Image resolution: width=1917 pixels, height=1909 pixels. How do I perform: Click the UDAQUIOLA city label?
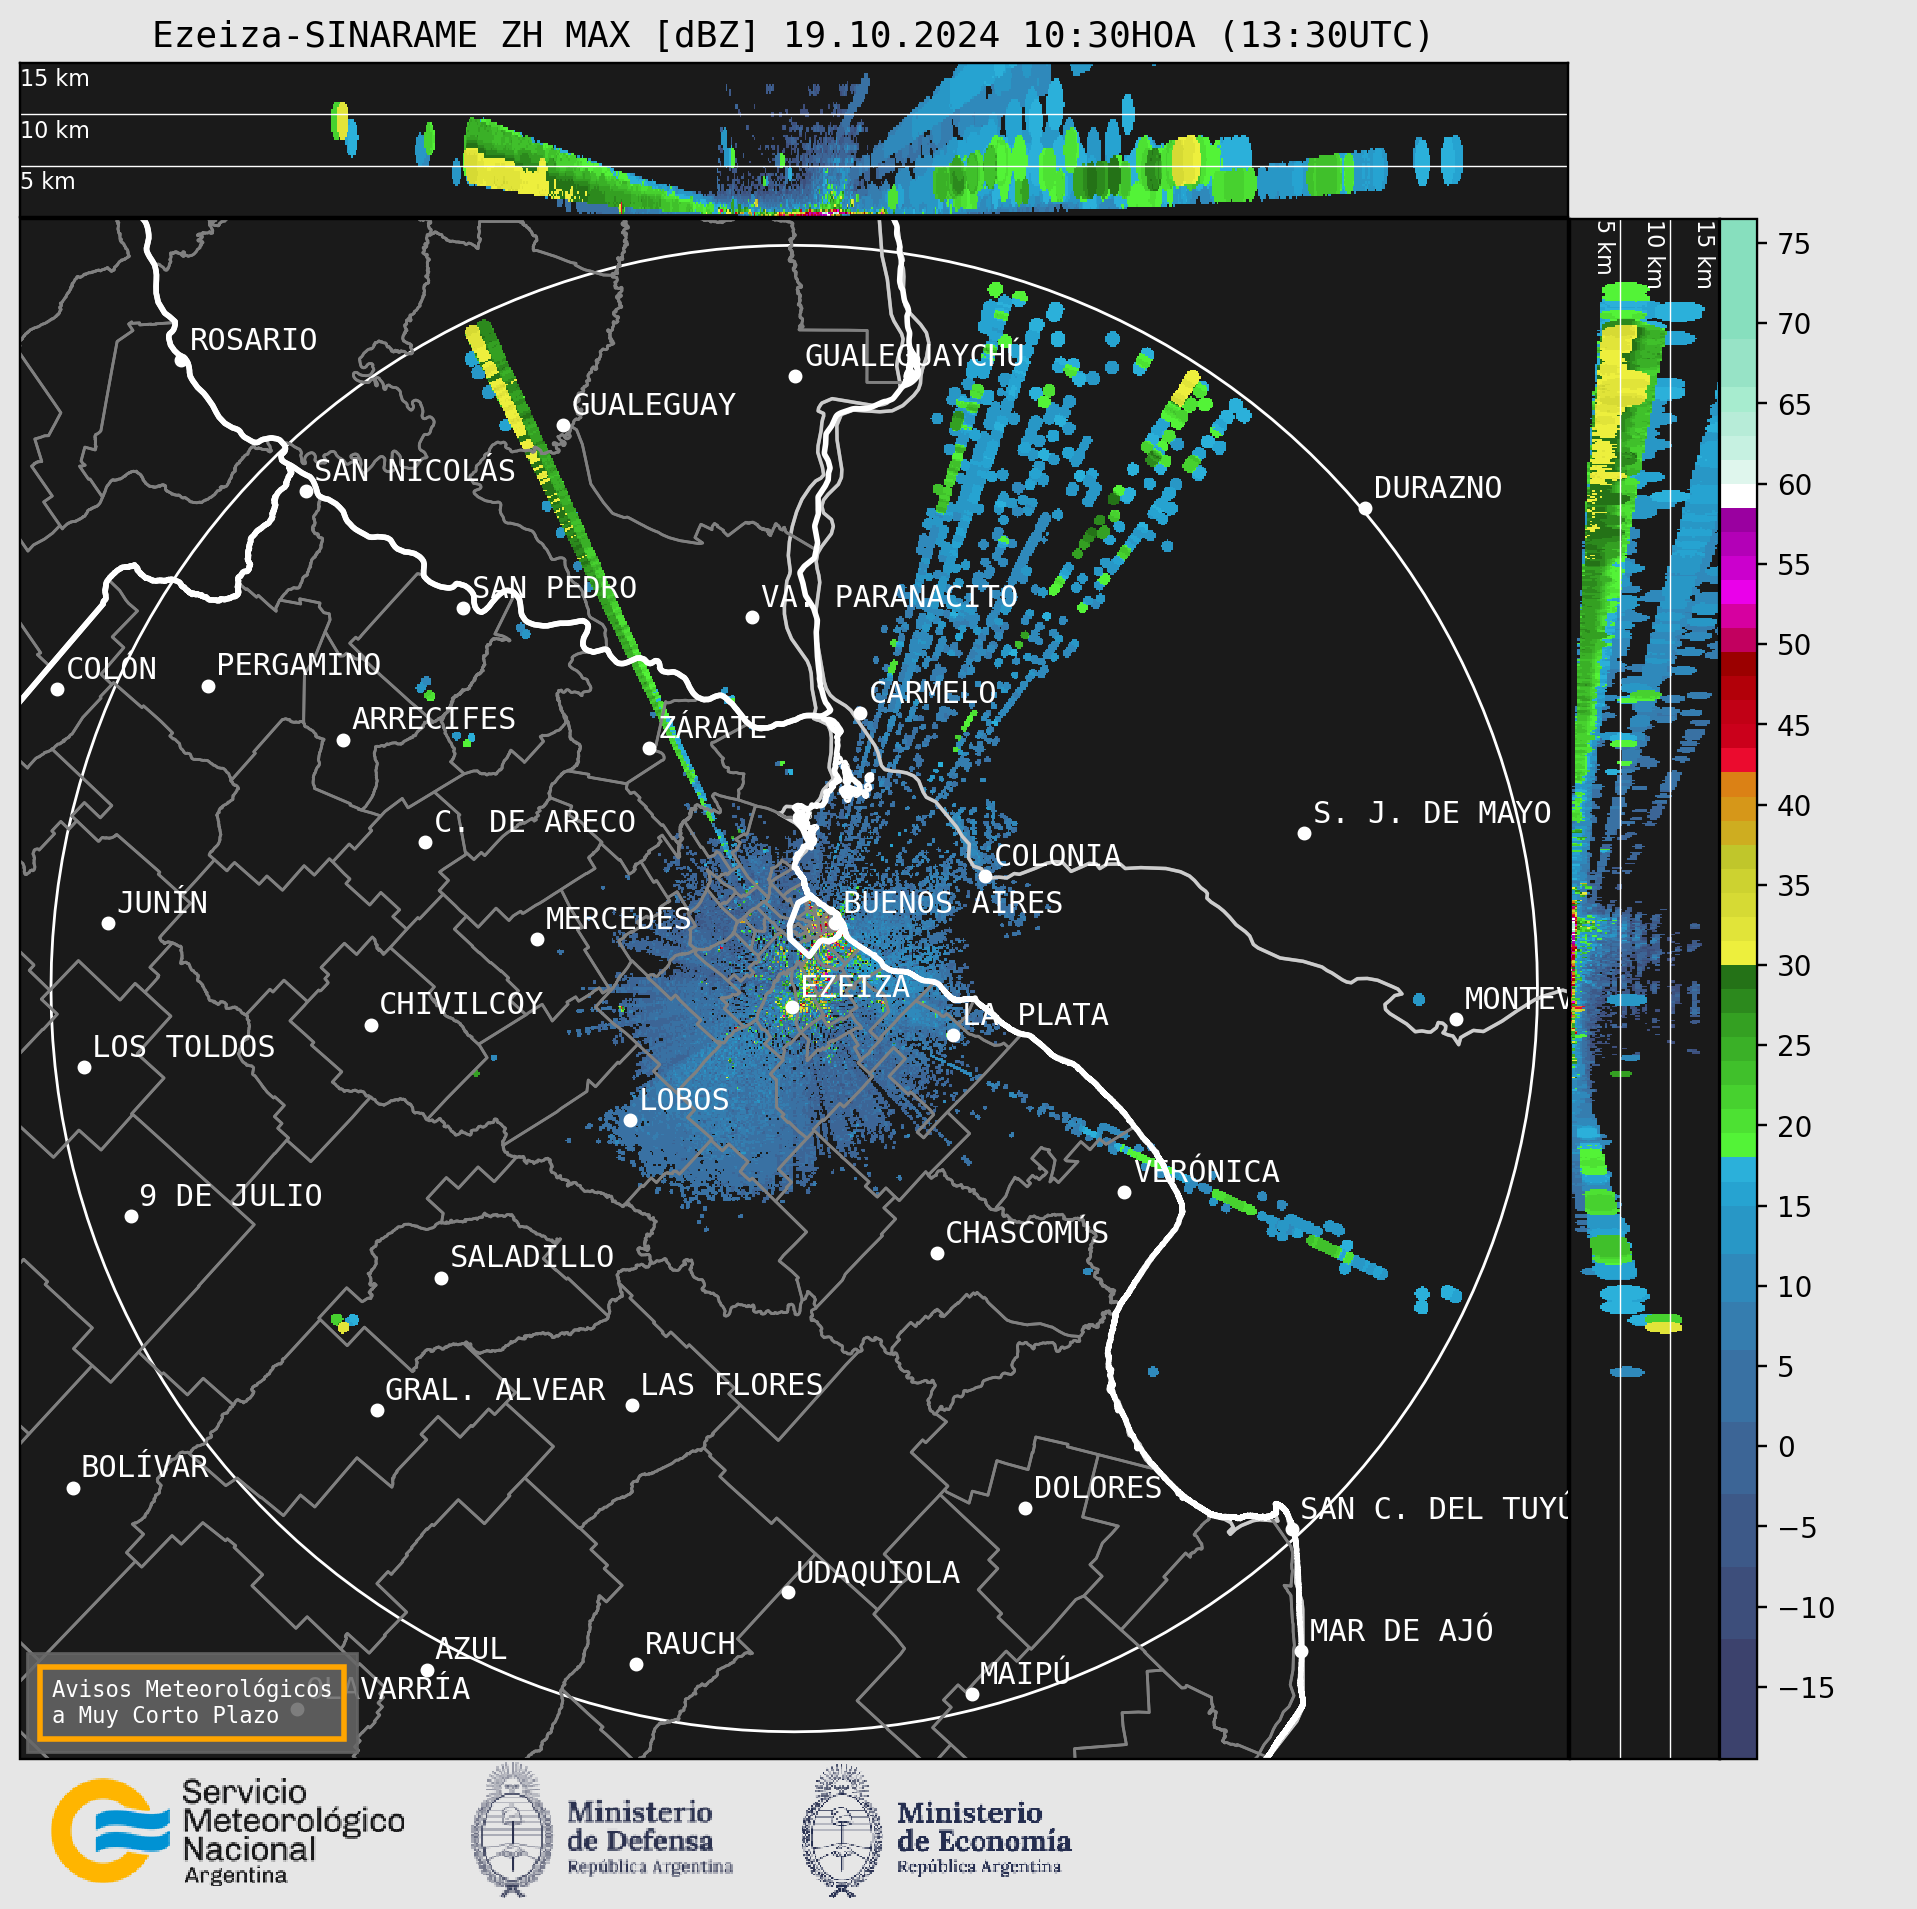[x=878, y=1573]
